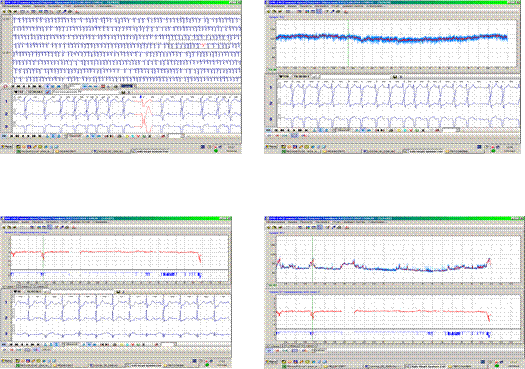Click the red checkmark icon in the toolbar below the ST-graph window's strip
The image size is (525, 369).
click(x=133, y=345)
